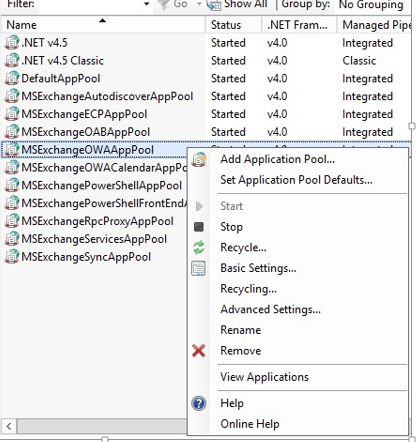
Task: Open the Go button dropdown arrow
Action: tap(199, 5)
